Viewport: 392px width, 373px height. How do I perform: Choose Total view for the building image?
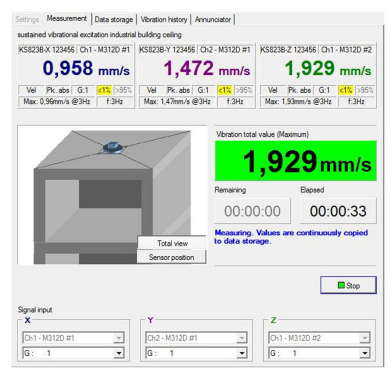(172, 243)
